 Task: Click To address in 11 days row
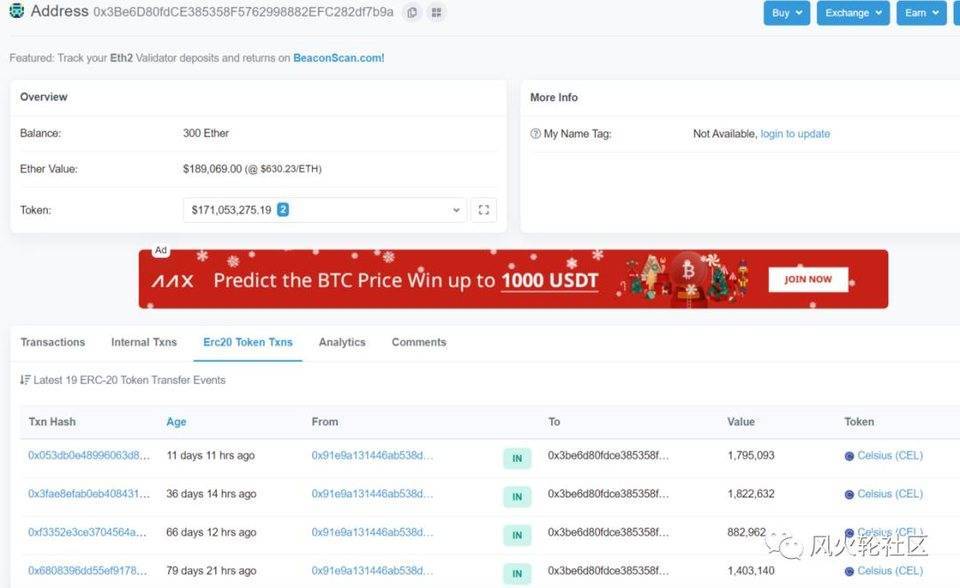pos(608,456)
